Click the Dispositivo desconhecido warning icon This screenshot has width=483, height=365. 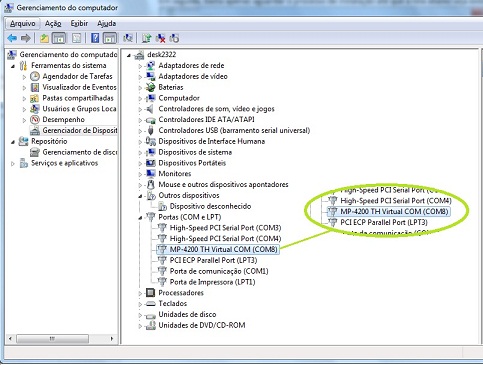[x=162, y=206]
